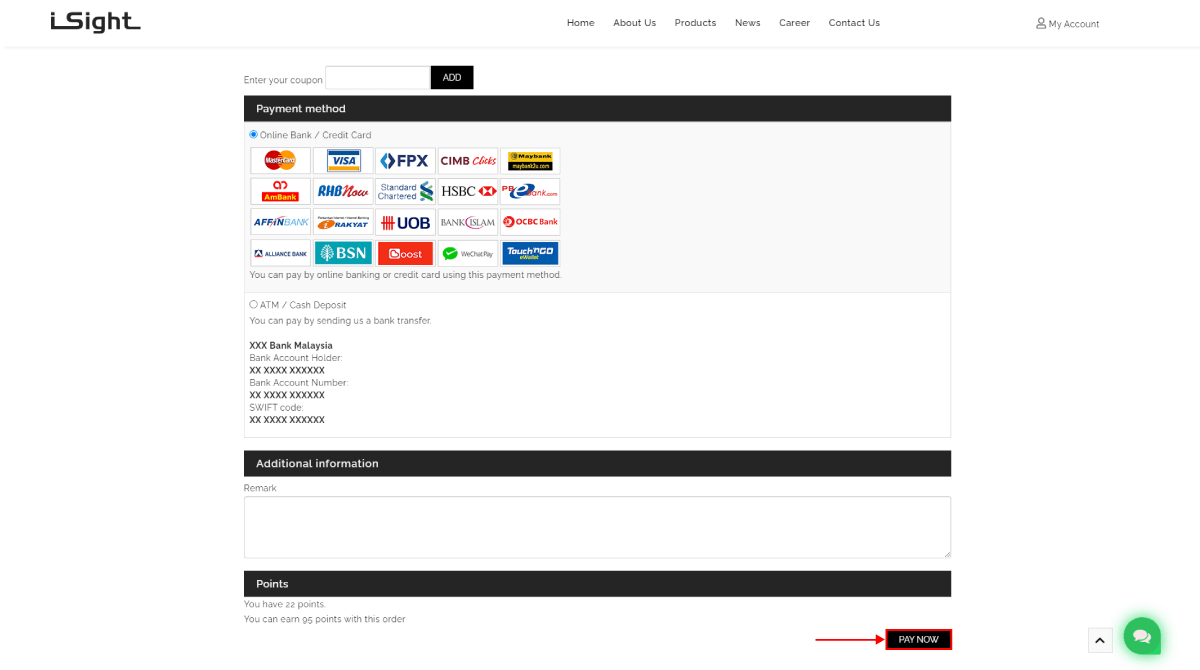This screenshot has width=1200, height=670.
Task: Open the Products menu item
Action: click(x=695, y=23)
